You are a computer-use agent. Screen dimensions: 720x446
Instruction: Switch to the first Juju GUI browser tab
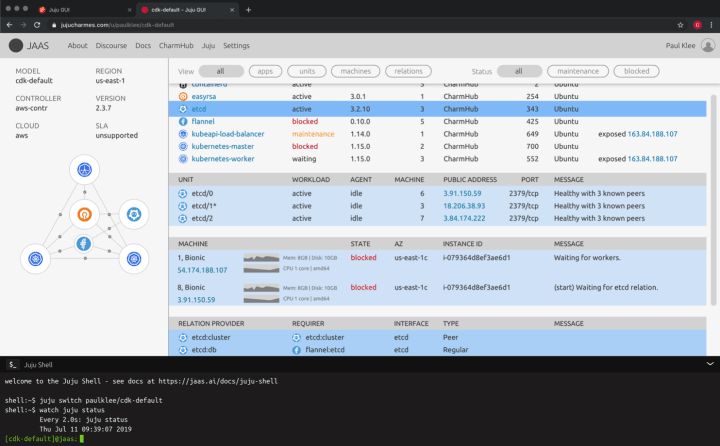pos(84,10)
